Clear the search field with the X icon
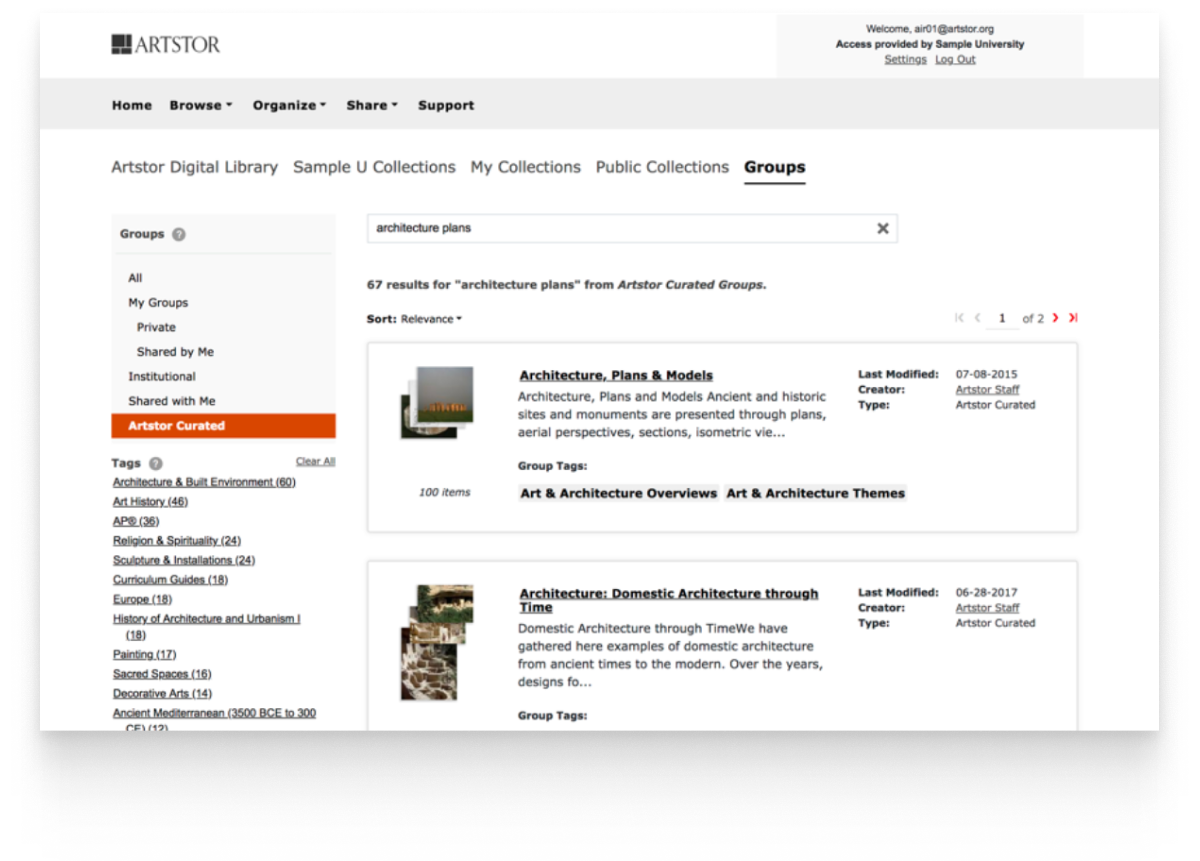The height and width of the screenshot is (861, 1200). coord(883,228)
